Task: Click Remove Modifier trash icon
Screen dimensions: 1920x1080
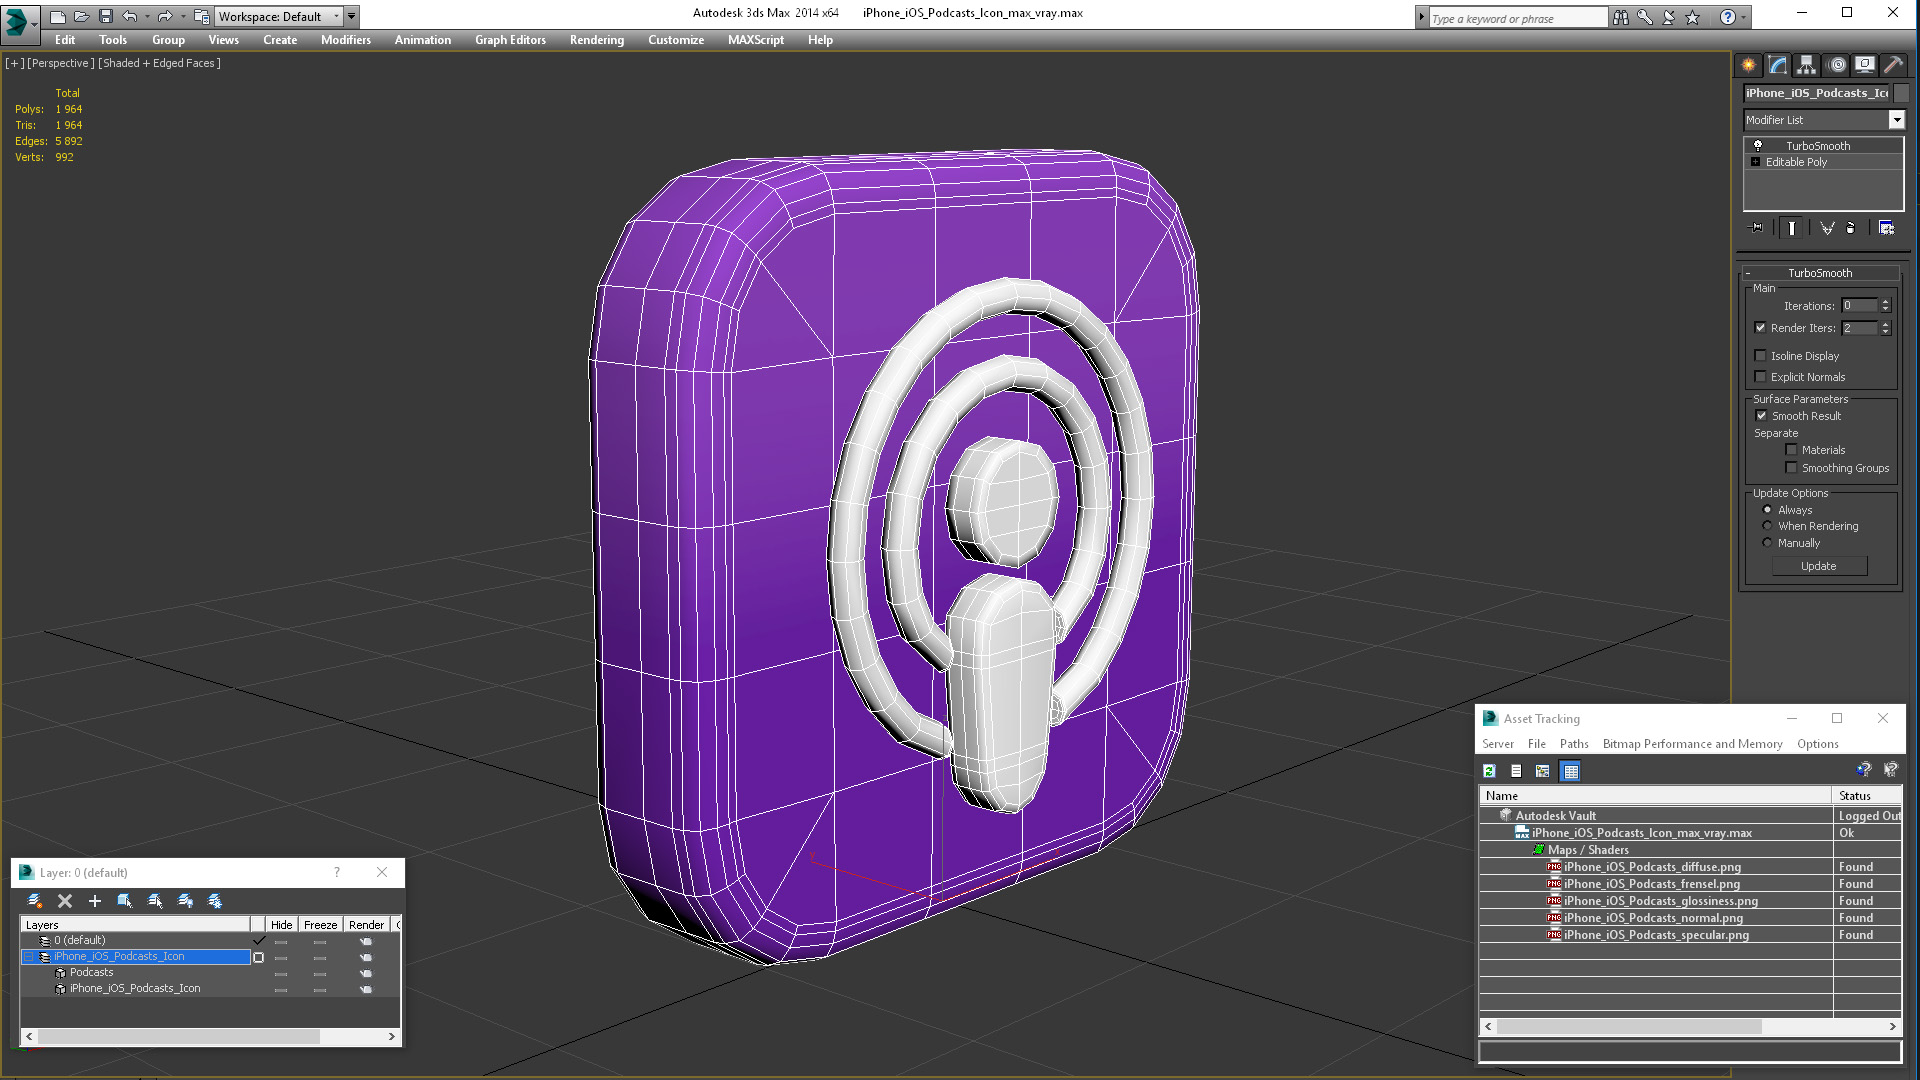Action: pyautogui.click(x=1850, y=228)
